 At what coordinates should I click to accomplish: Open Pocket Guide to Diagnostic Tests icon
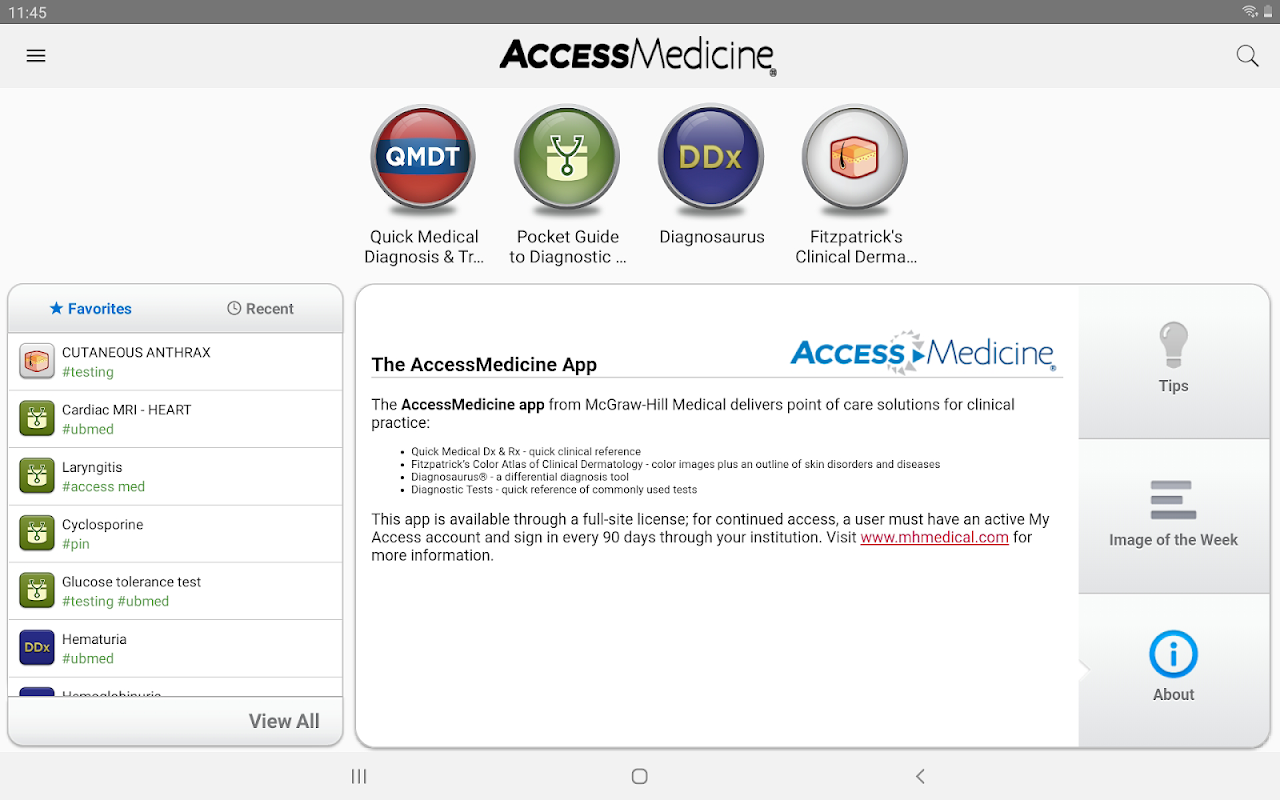click(x=567, y=158)
